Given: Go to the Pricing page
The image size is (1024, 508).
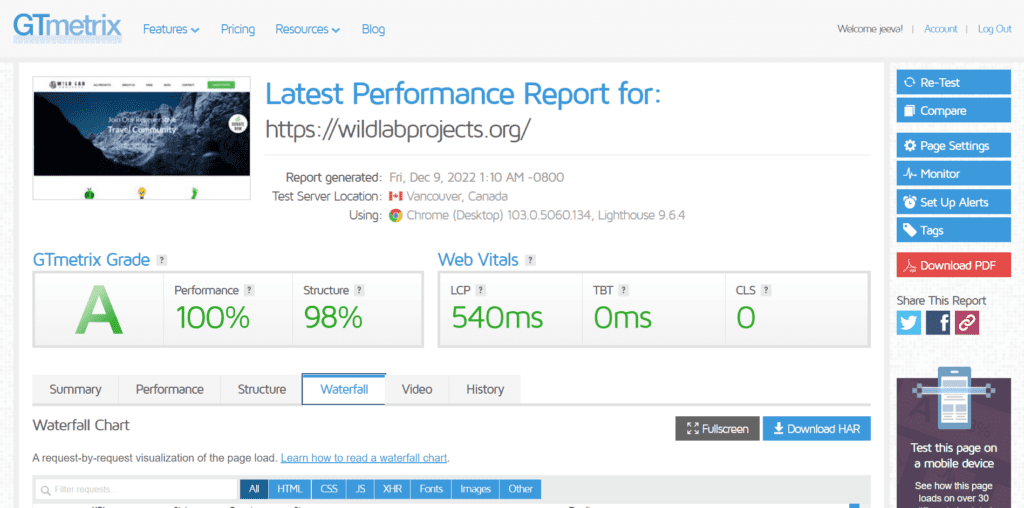Looking at the screenshot, I should coord(238,29).
